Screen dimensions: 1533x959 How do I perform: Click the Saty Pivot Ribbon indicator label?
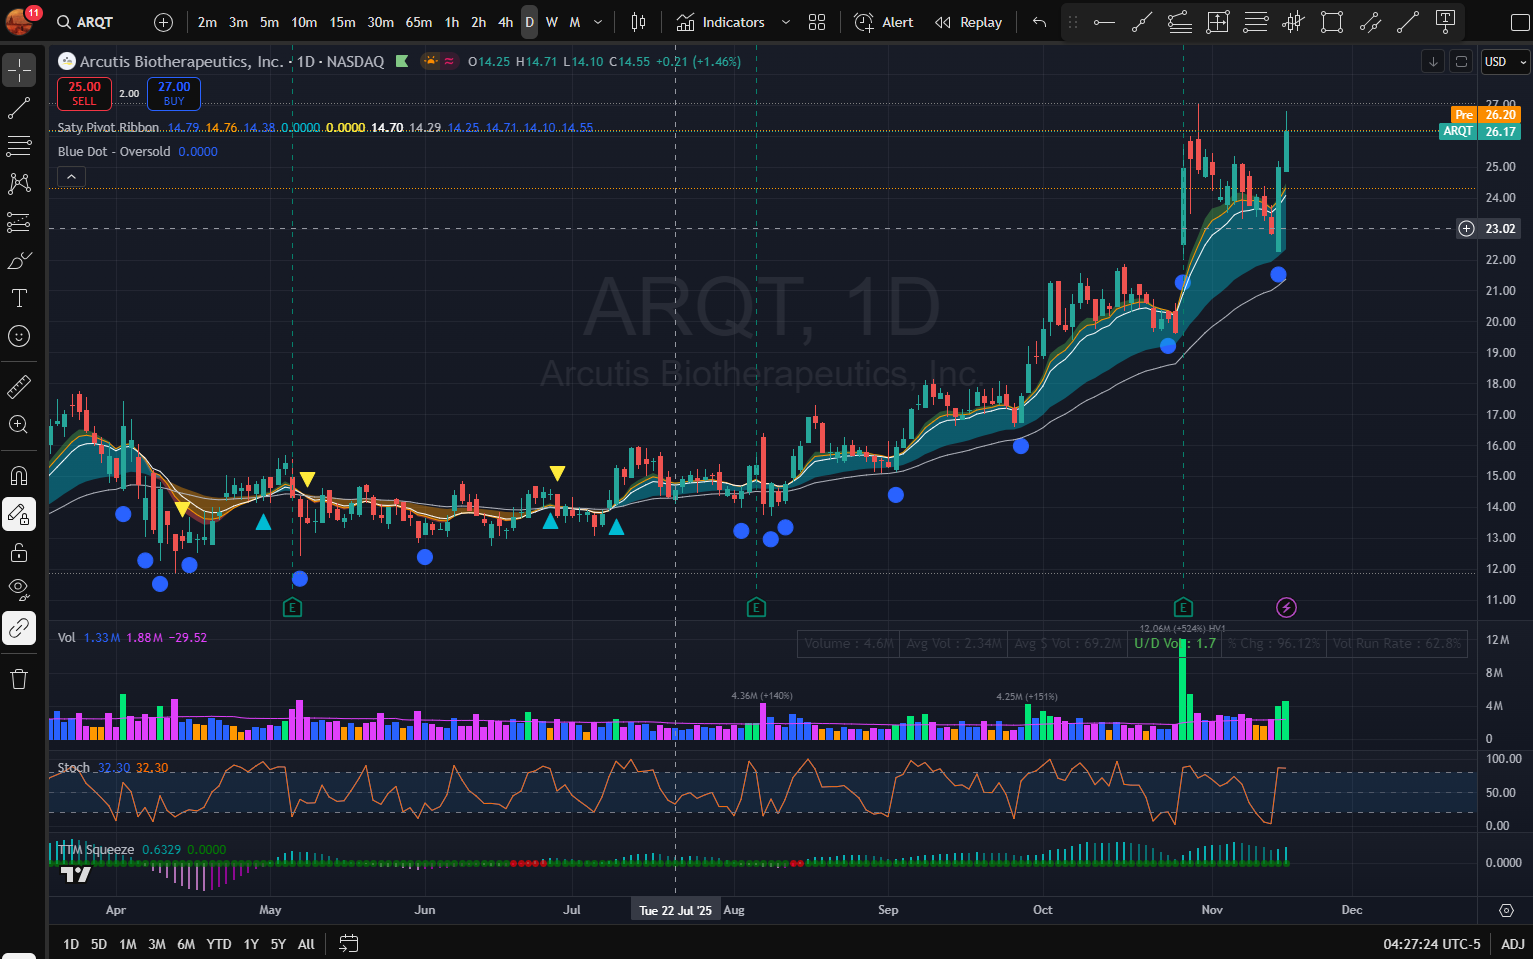[x=108, y=128]
